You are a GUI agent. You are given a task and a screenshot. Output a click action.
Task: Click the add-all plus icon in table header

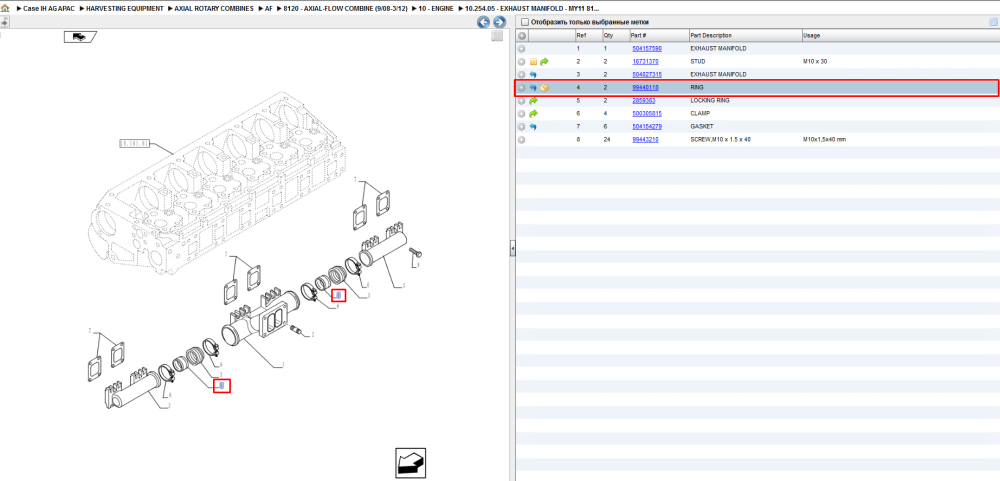[522, 36]
